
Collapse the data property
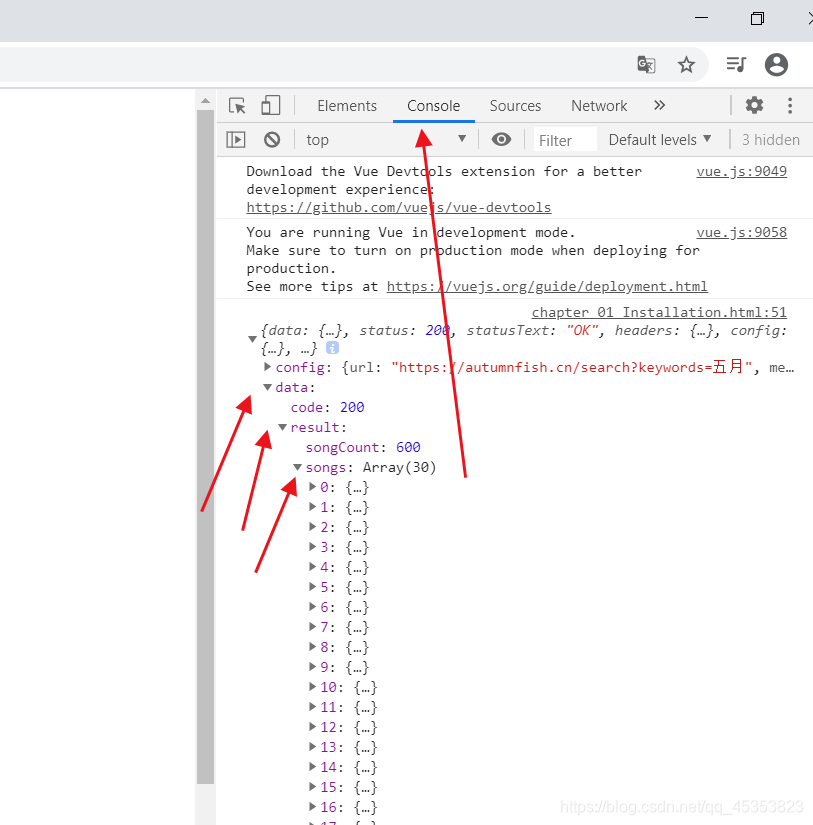267,387
